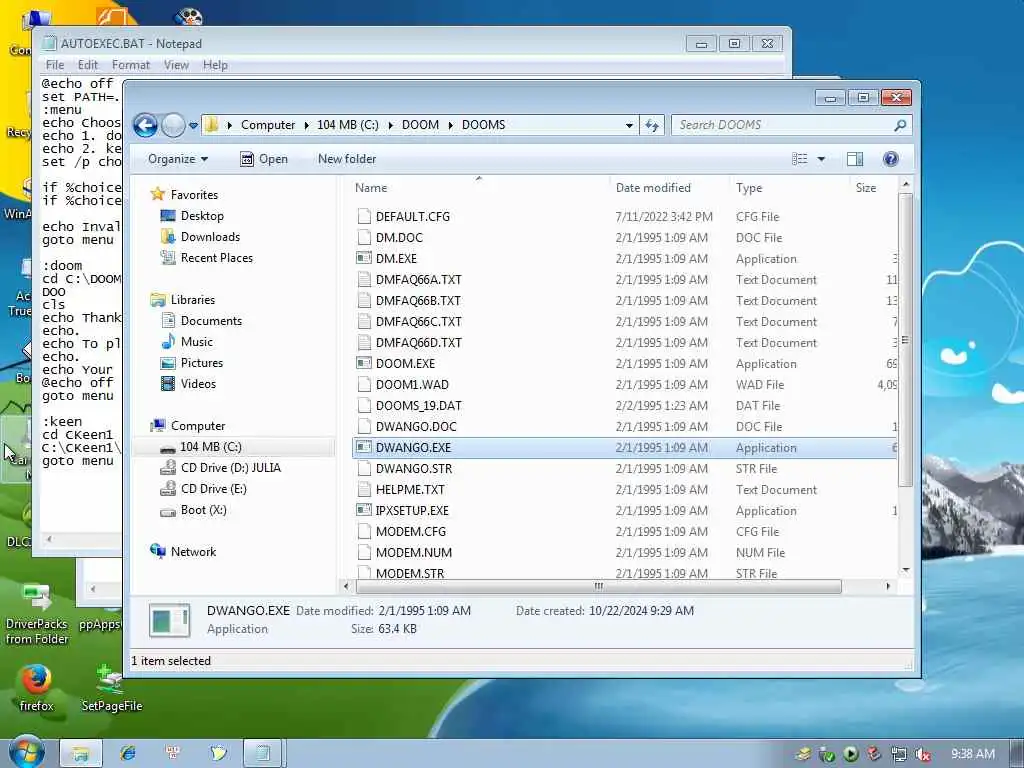Viewport: 1024px width, 768px height.
Task: Open Videos library
Action: tap(198, 383)
